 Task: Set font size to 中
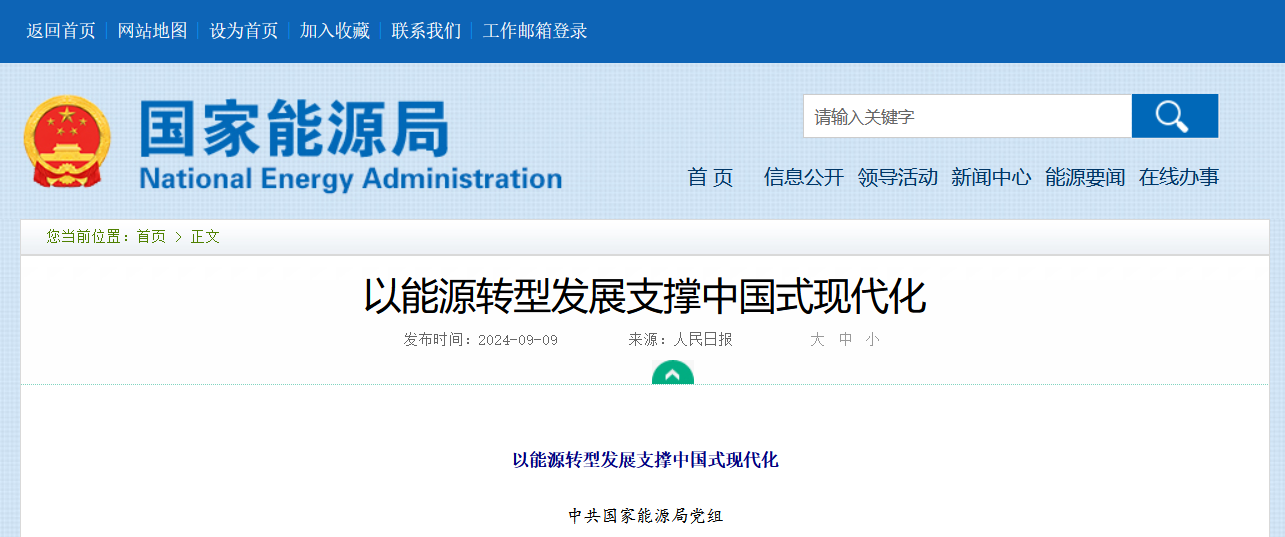(845, 340)
